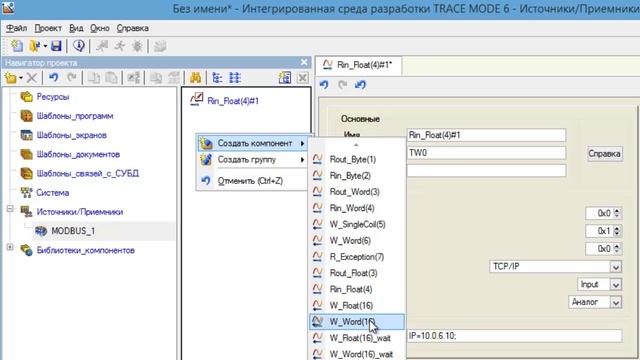Image resolution: width=640 pixels, height=360 pixels.
Task: Click the undo arrow in the editor toolbar
Action: pos(324,85)
